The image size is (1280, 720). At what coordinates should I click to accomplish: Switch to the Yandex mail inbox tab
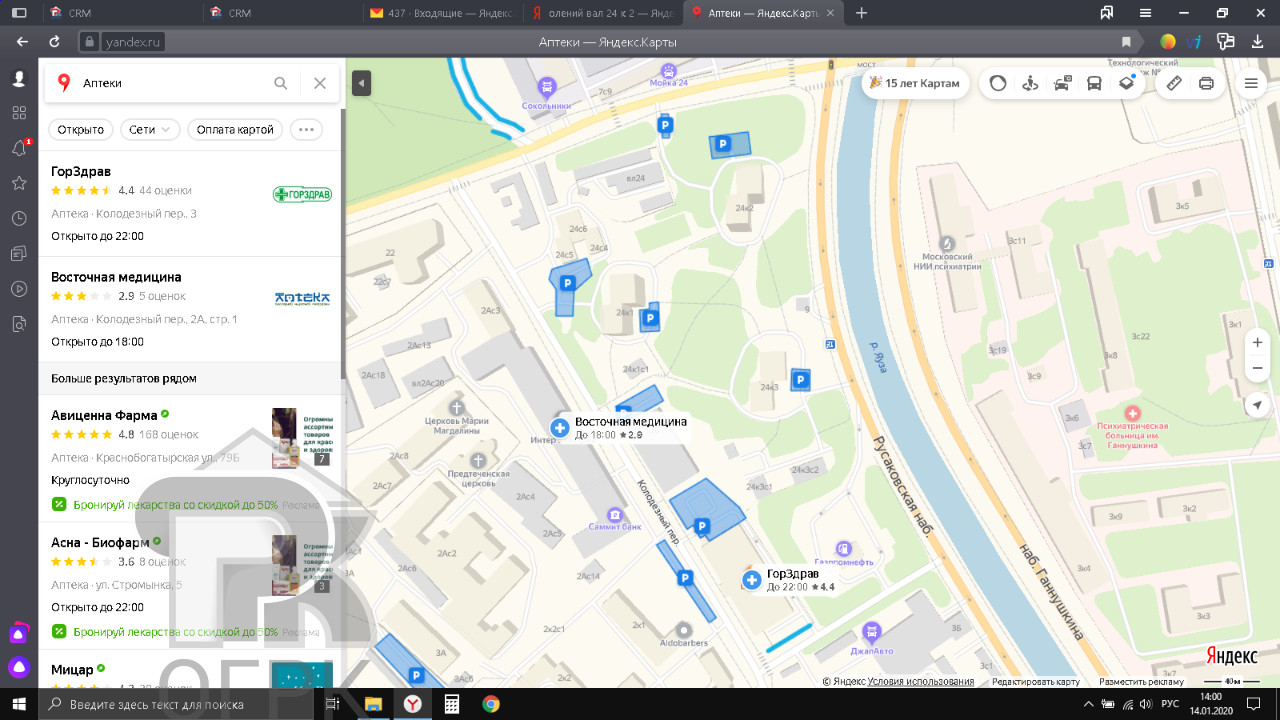pos(440,13)
